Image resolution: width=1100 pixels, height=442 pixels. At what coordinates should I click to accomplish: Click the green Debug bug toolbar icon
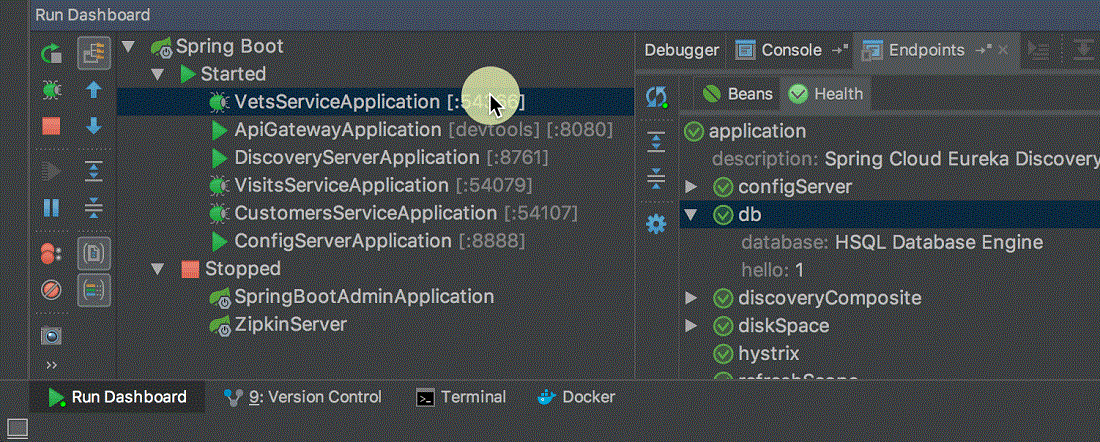coord(51,90)
